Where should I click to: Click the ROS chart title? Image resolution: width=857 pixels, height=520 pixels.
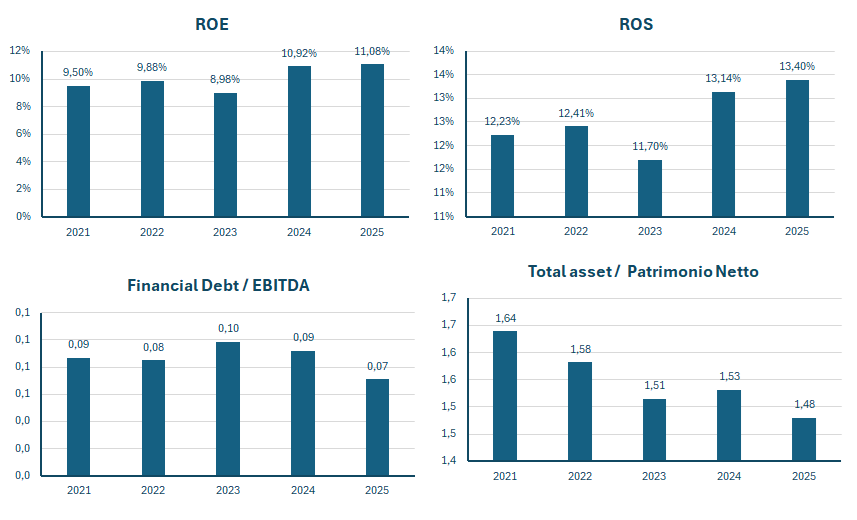point(636,24)
